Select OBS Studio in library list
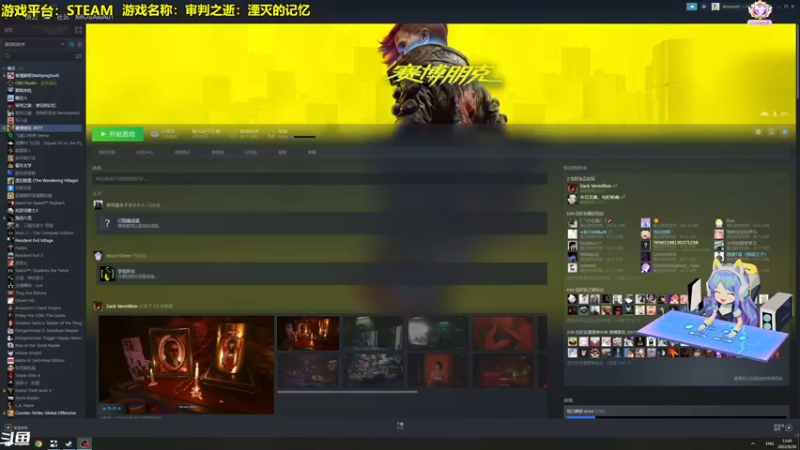 pyautogui.click(x=35, y=83)
